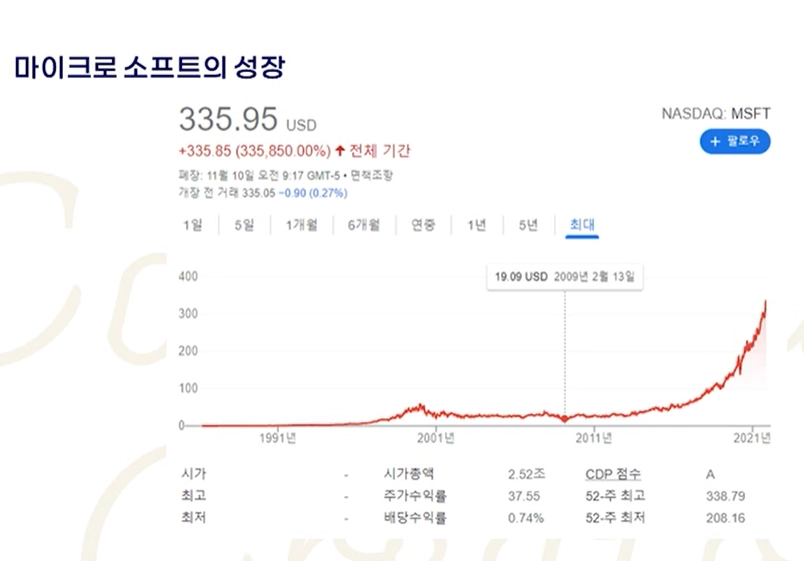Click the 마이크로 소프트의 성장 slide title
Screen dimensions: 804x561
pyautogui.click(x=149, y=68)
